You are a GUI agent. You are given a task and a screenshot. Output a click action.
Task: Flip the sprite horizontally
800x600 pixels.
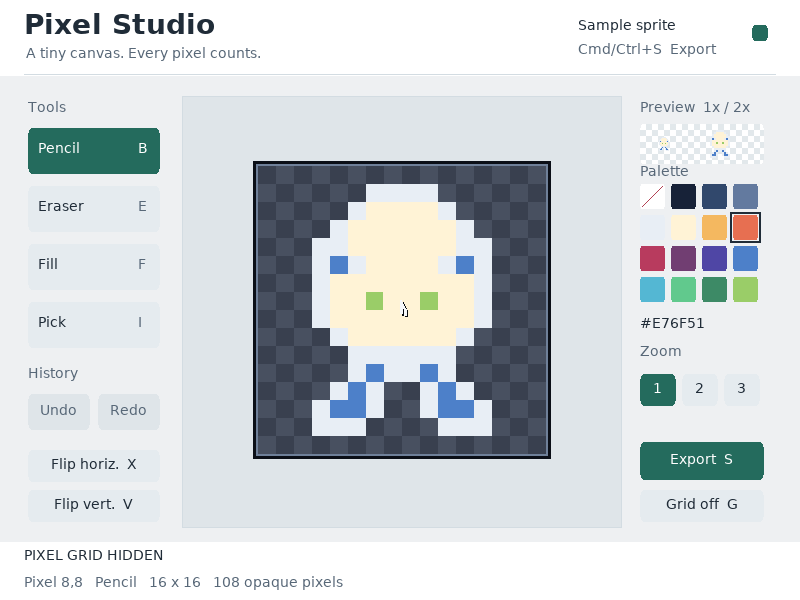pyautogui.click(x=94, y=465)
